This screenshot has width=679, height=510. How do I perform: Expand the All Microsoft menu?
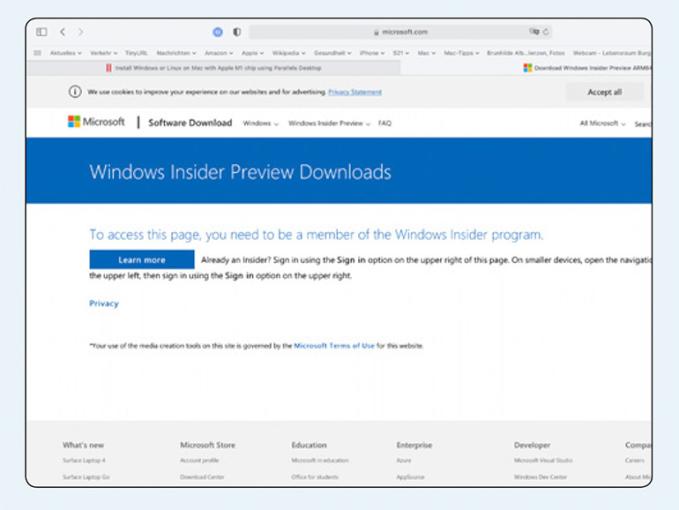coord(602,123)
